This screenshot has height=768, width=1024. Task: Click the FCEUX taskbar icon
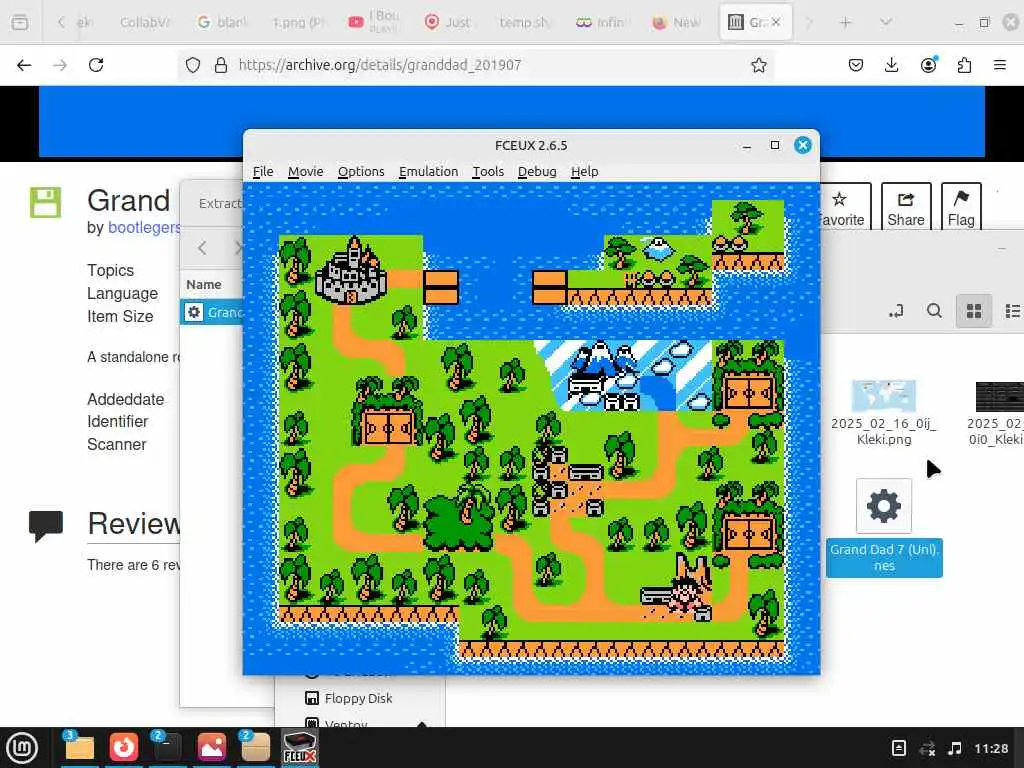pos(300,747)
